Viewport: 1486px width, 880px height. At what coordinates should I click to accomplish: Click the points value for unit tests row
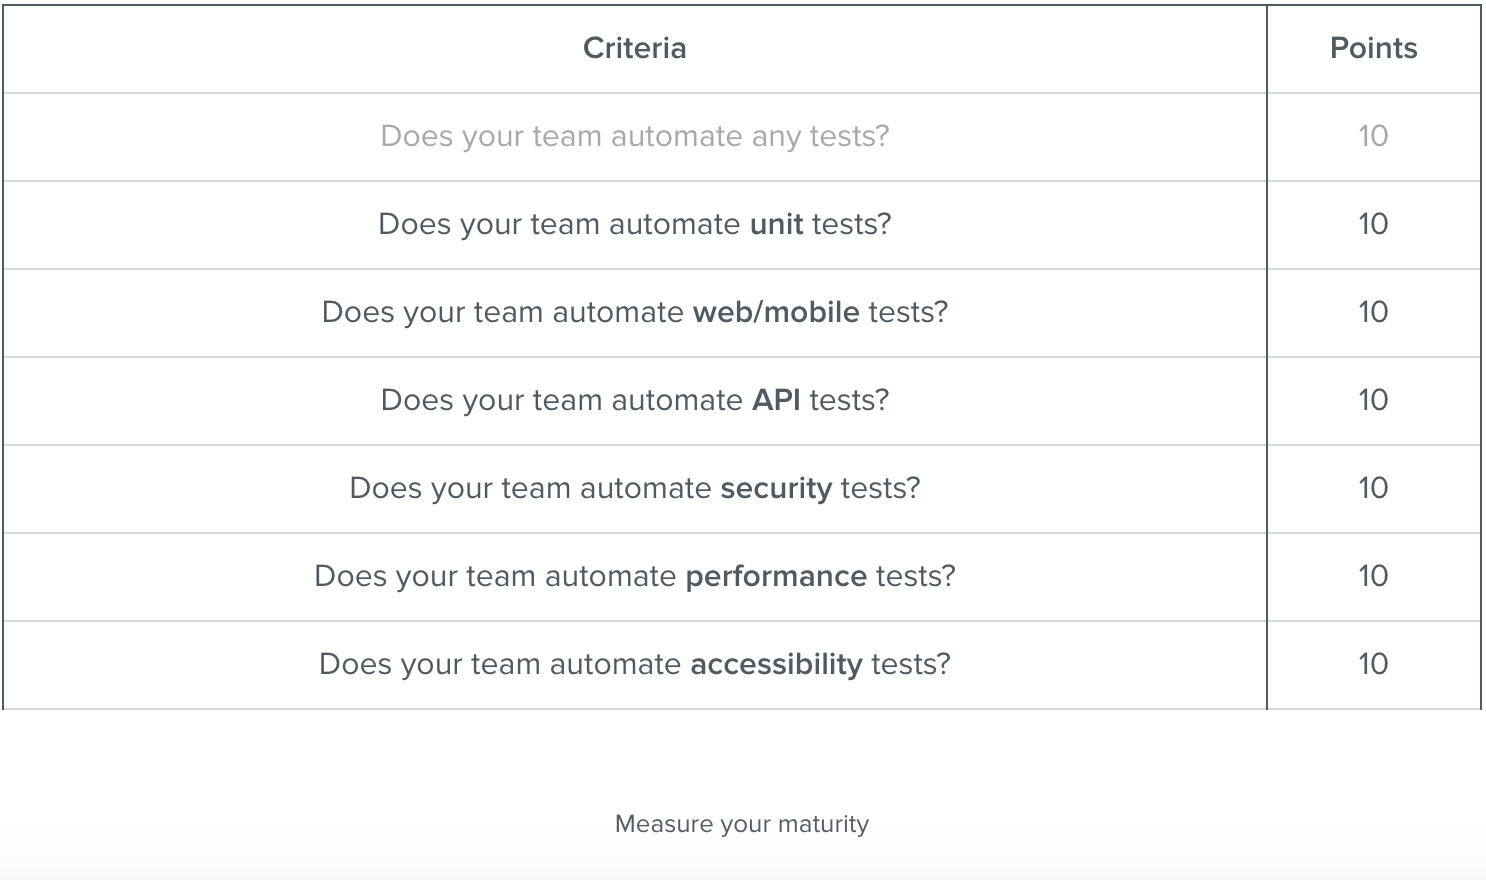(1373, 224)
